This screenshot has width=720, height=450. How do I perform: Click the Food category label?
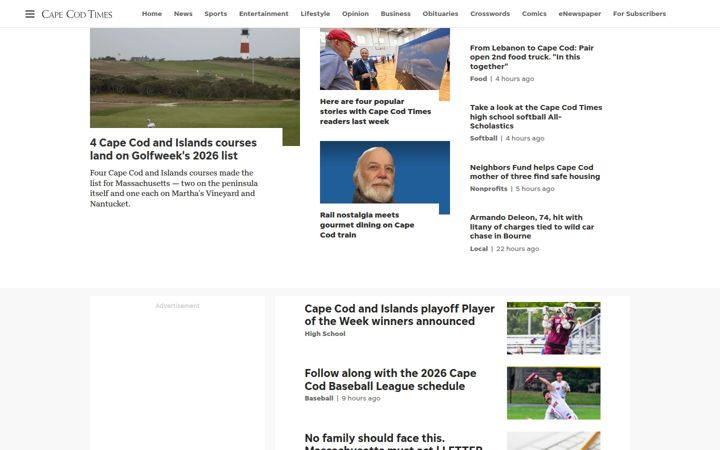[478, 79]
